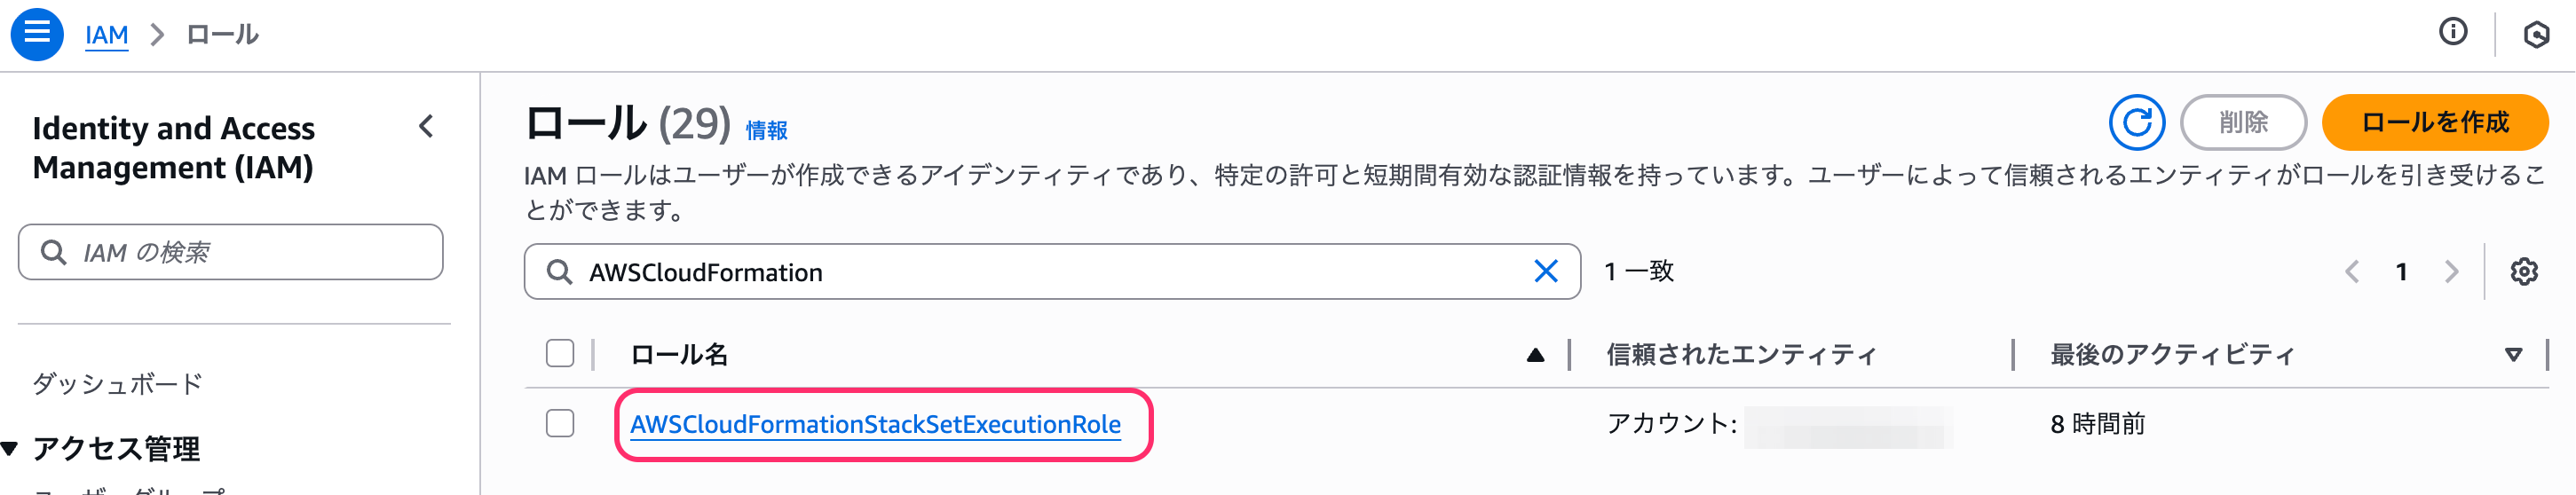
Task: Go to next page of roles
Action: tap(2451, 272)
